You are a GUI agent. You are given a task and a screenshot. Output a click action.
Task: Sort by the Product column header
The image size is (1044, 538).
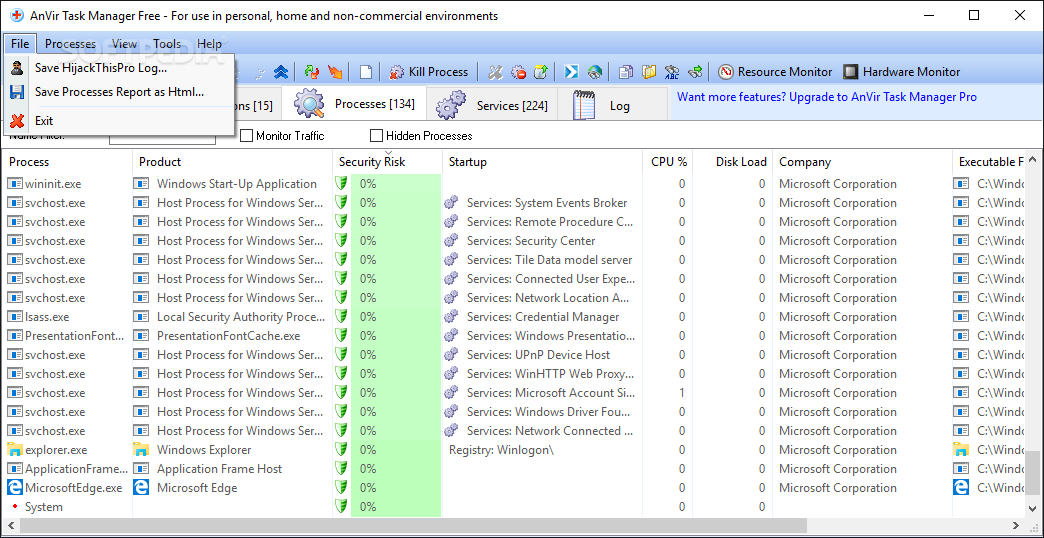click(x=232, y=162)
